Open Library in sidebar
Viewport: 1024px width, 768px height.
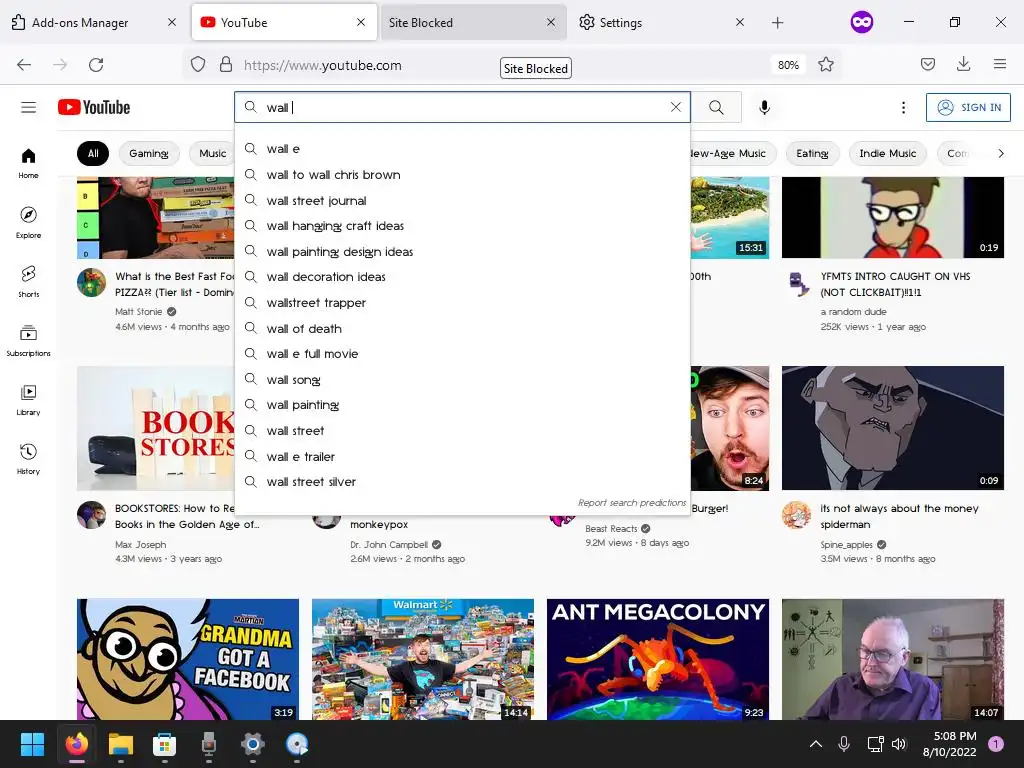point(28,400)
